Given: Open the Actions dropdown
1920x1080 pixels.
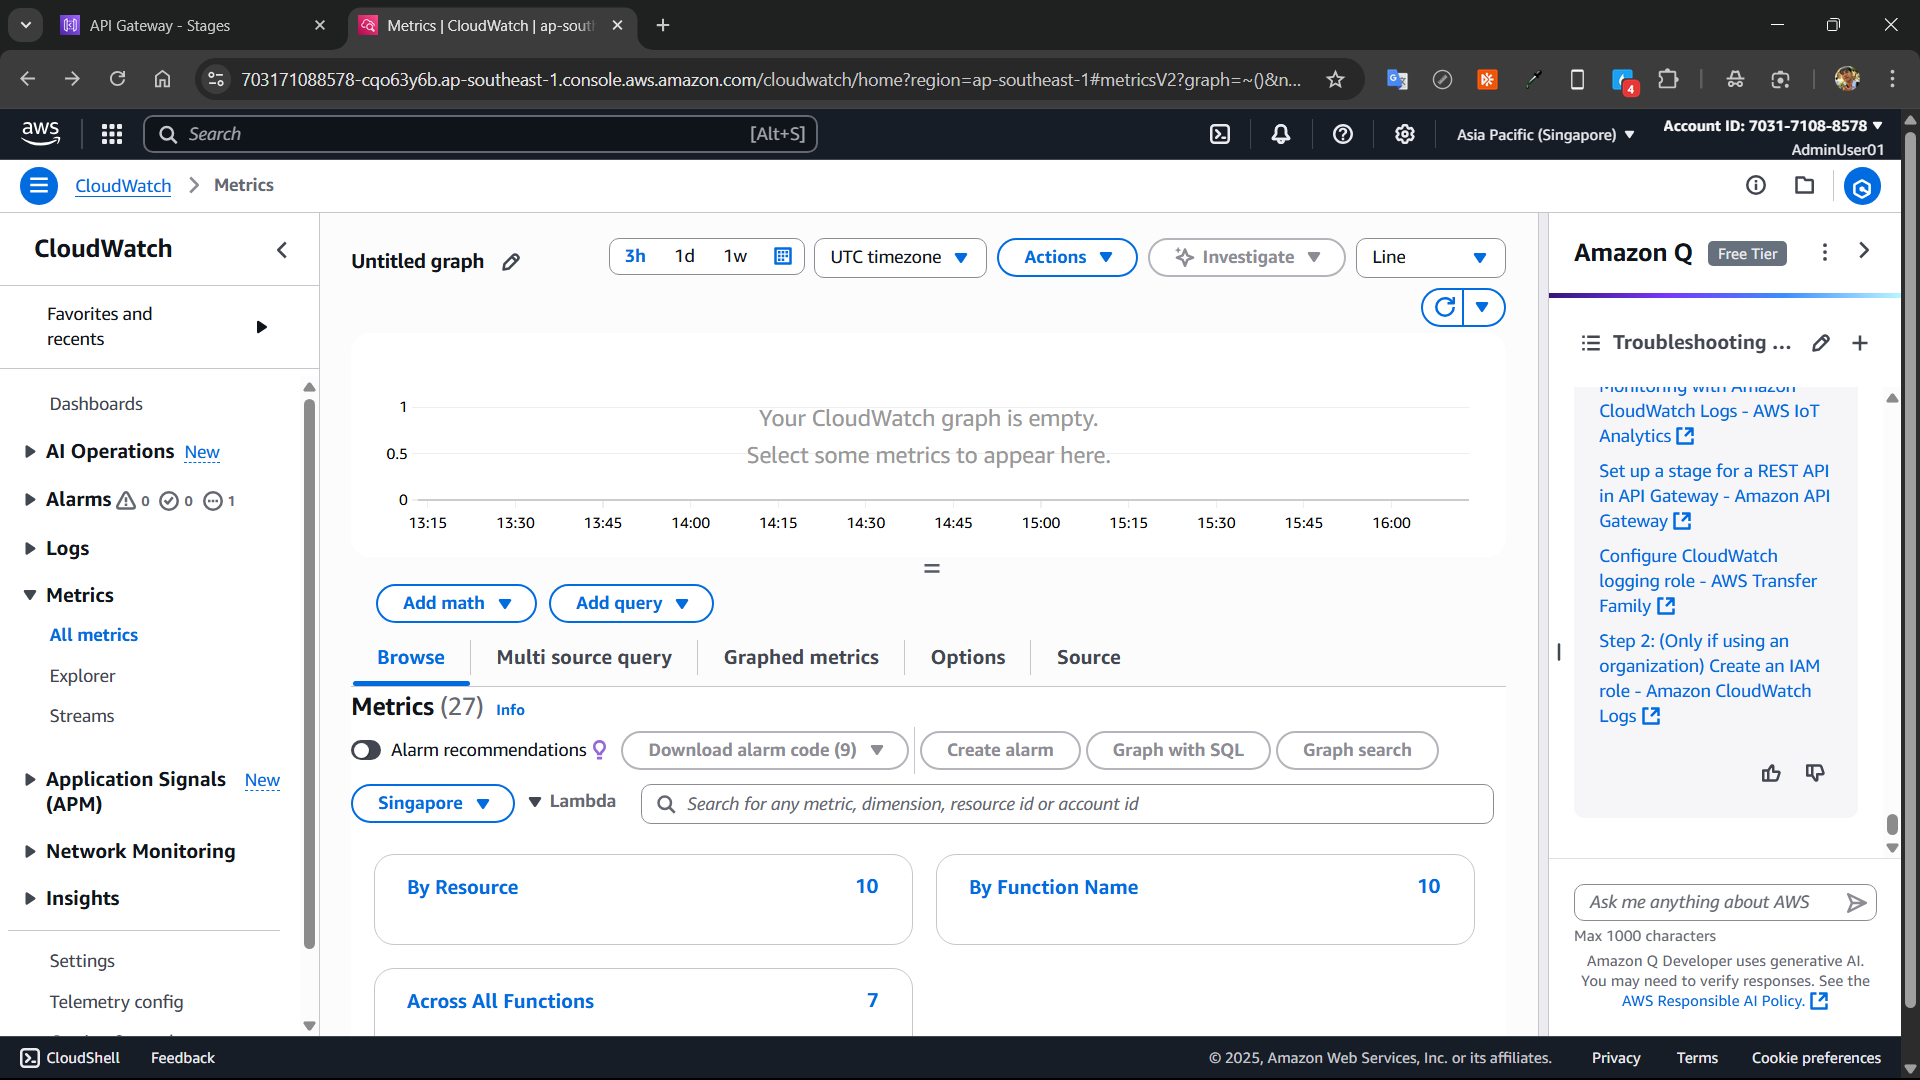Looking at the screenshot, I should tap(1067, 257).
